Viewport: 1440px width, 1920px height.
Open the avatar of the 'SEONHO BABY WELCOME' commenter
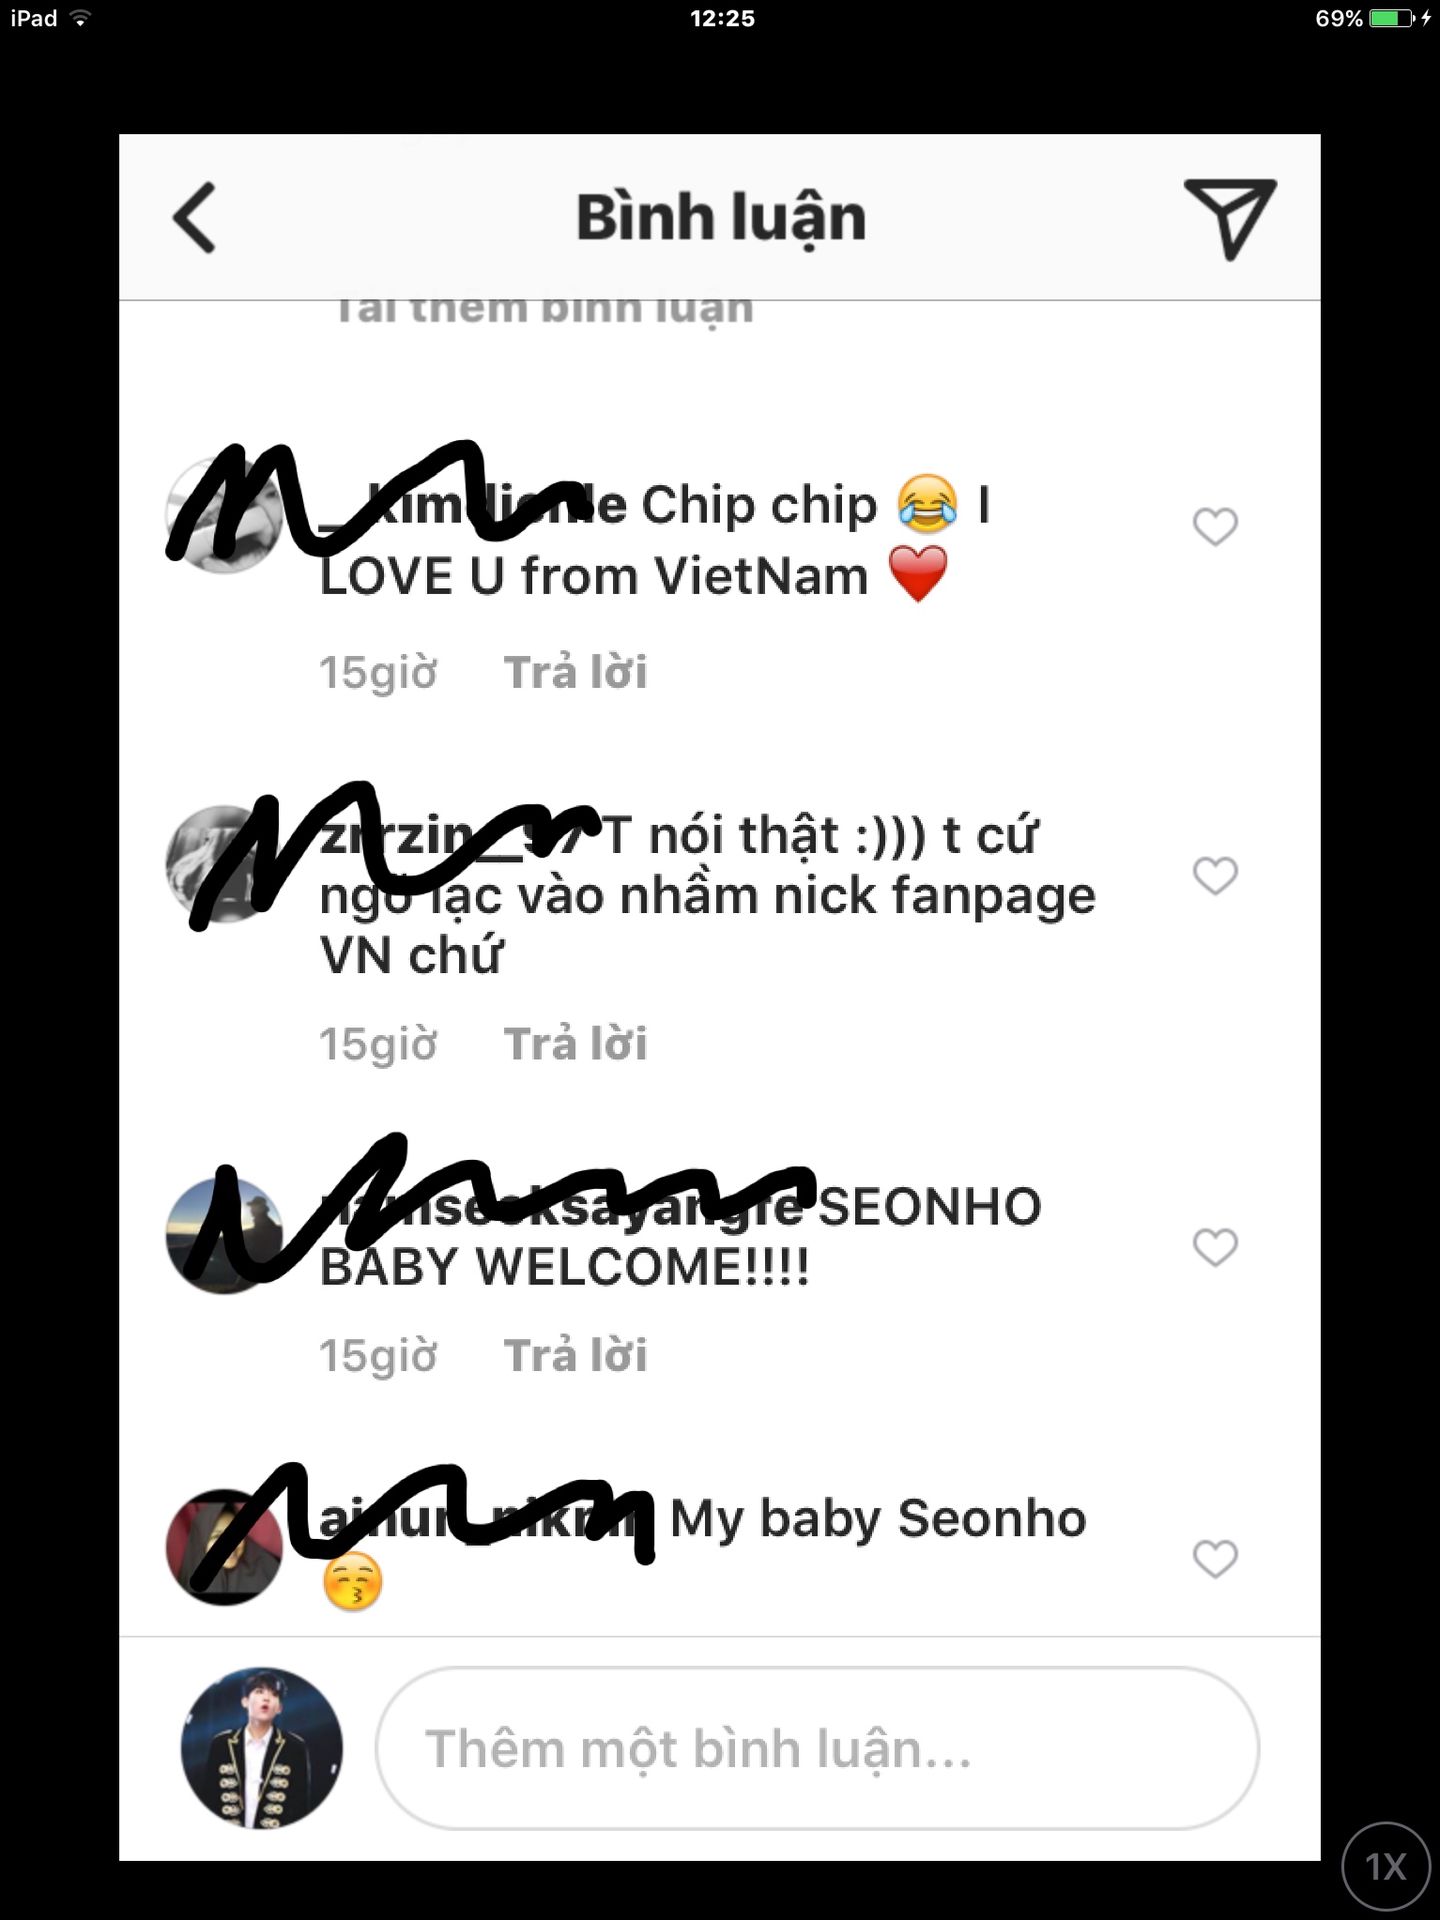click(224, 1236)
